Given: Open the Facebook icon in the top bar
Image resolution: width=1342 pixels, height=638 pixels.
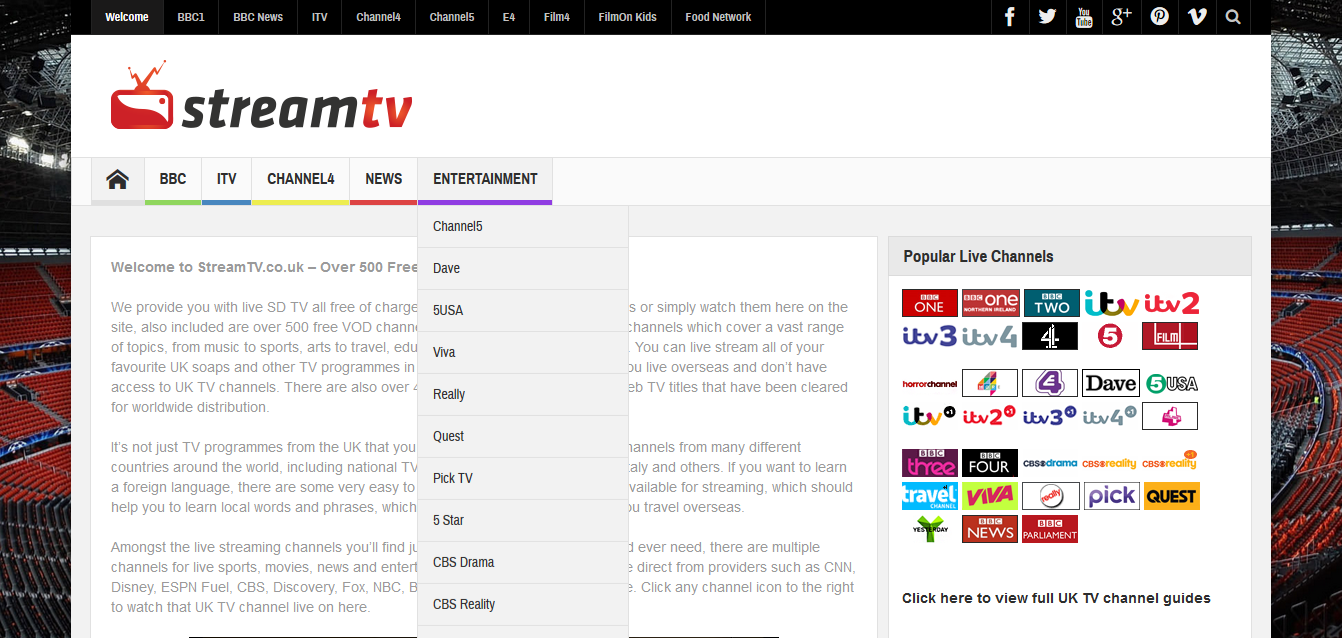Looking at the screenshot, I should 1010,17.
